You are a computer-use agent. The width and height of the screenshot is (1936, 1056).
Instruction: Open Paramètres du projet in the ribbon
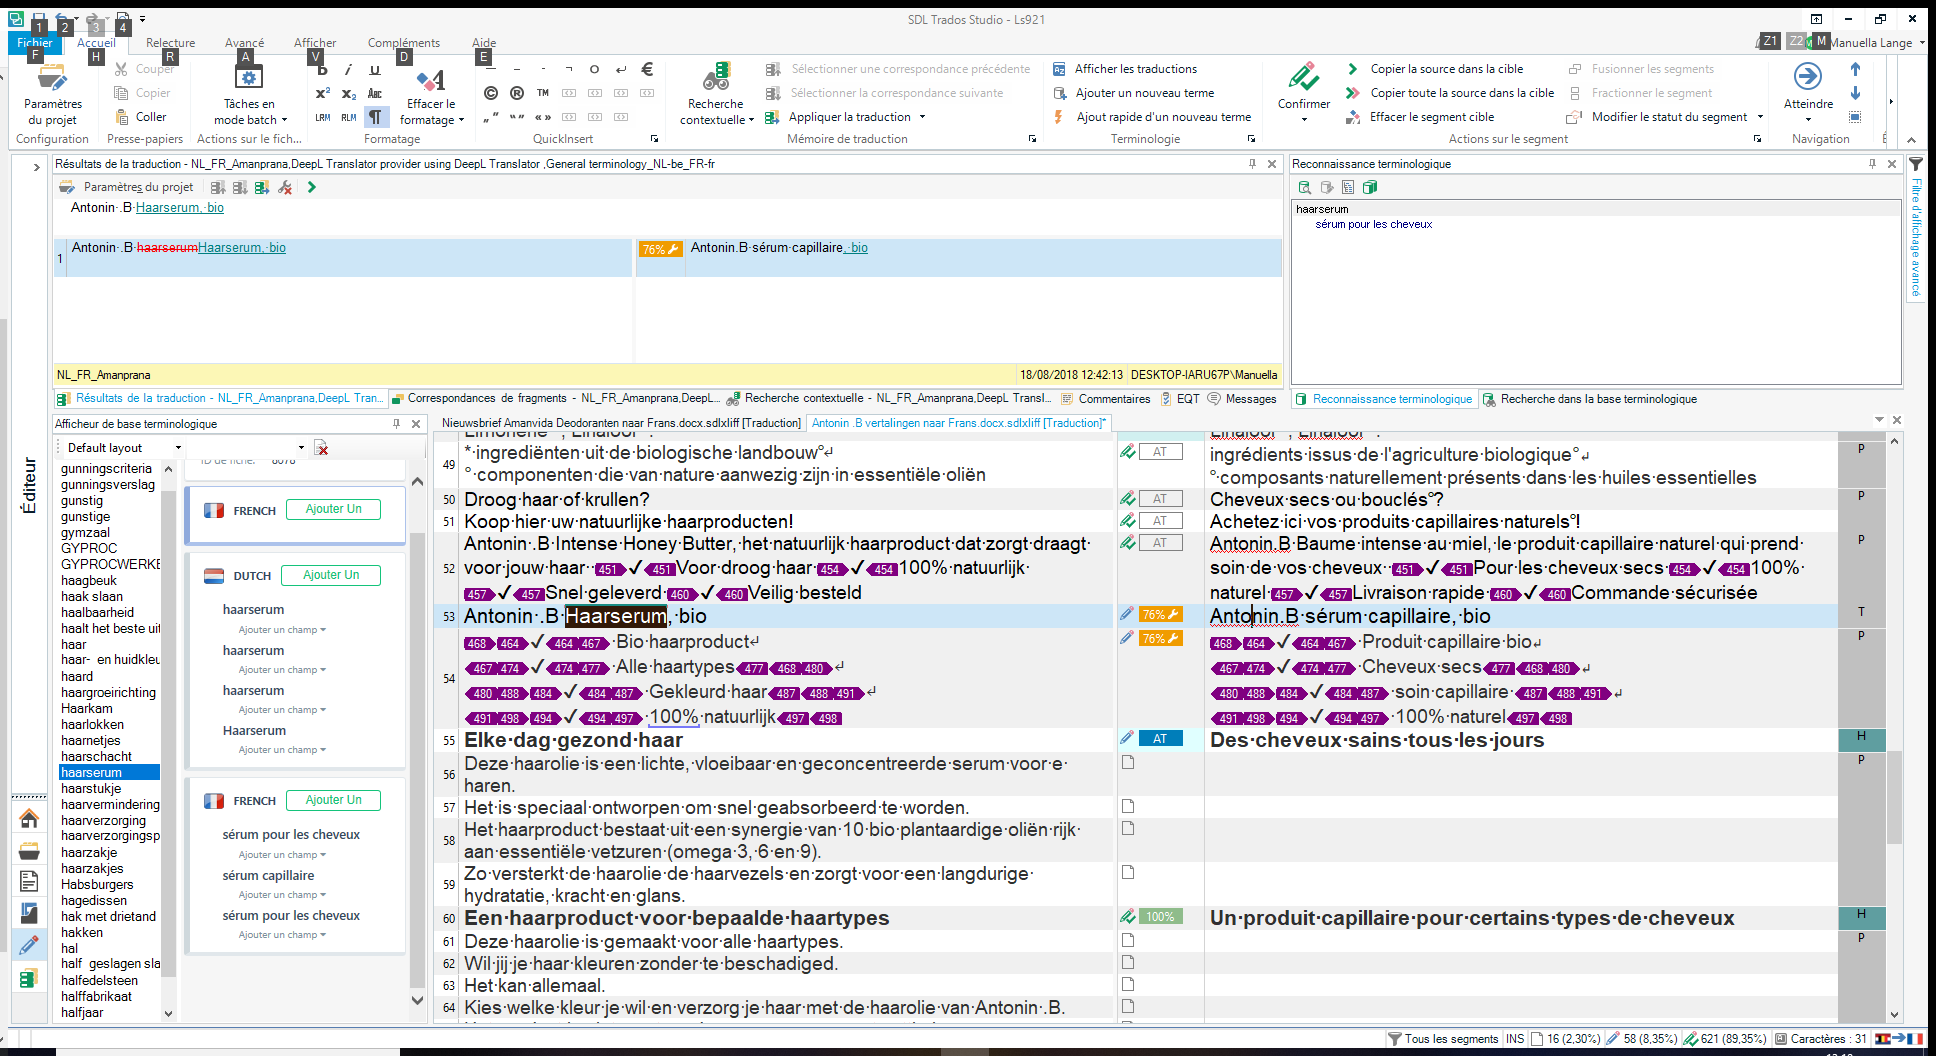pyautogui.click(x=52, y=95)
